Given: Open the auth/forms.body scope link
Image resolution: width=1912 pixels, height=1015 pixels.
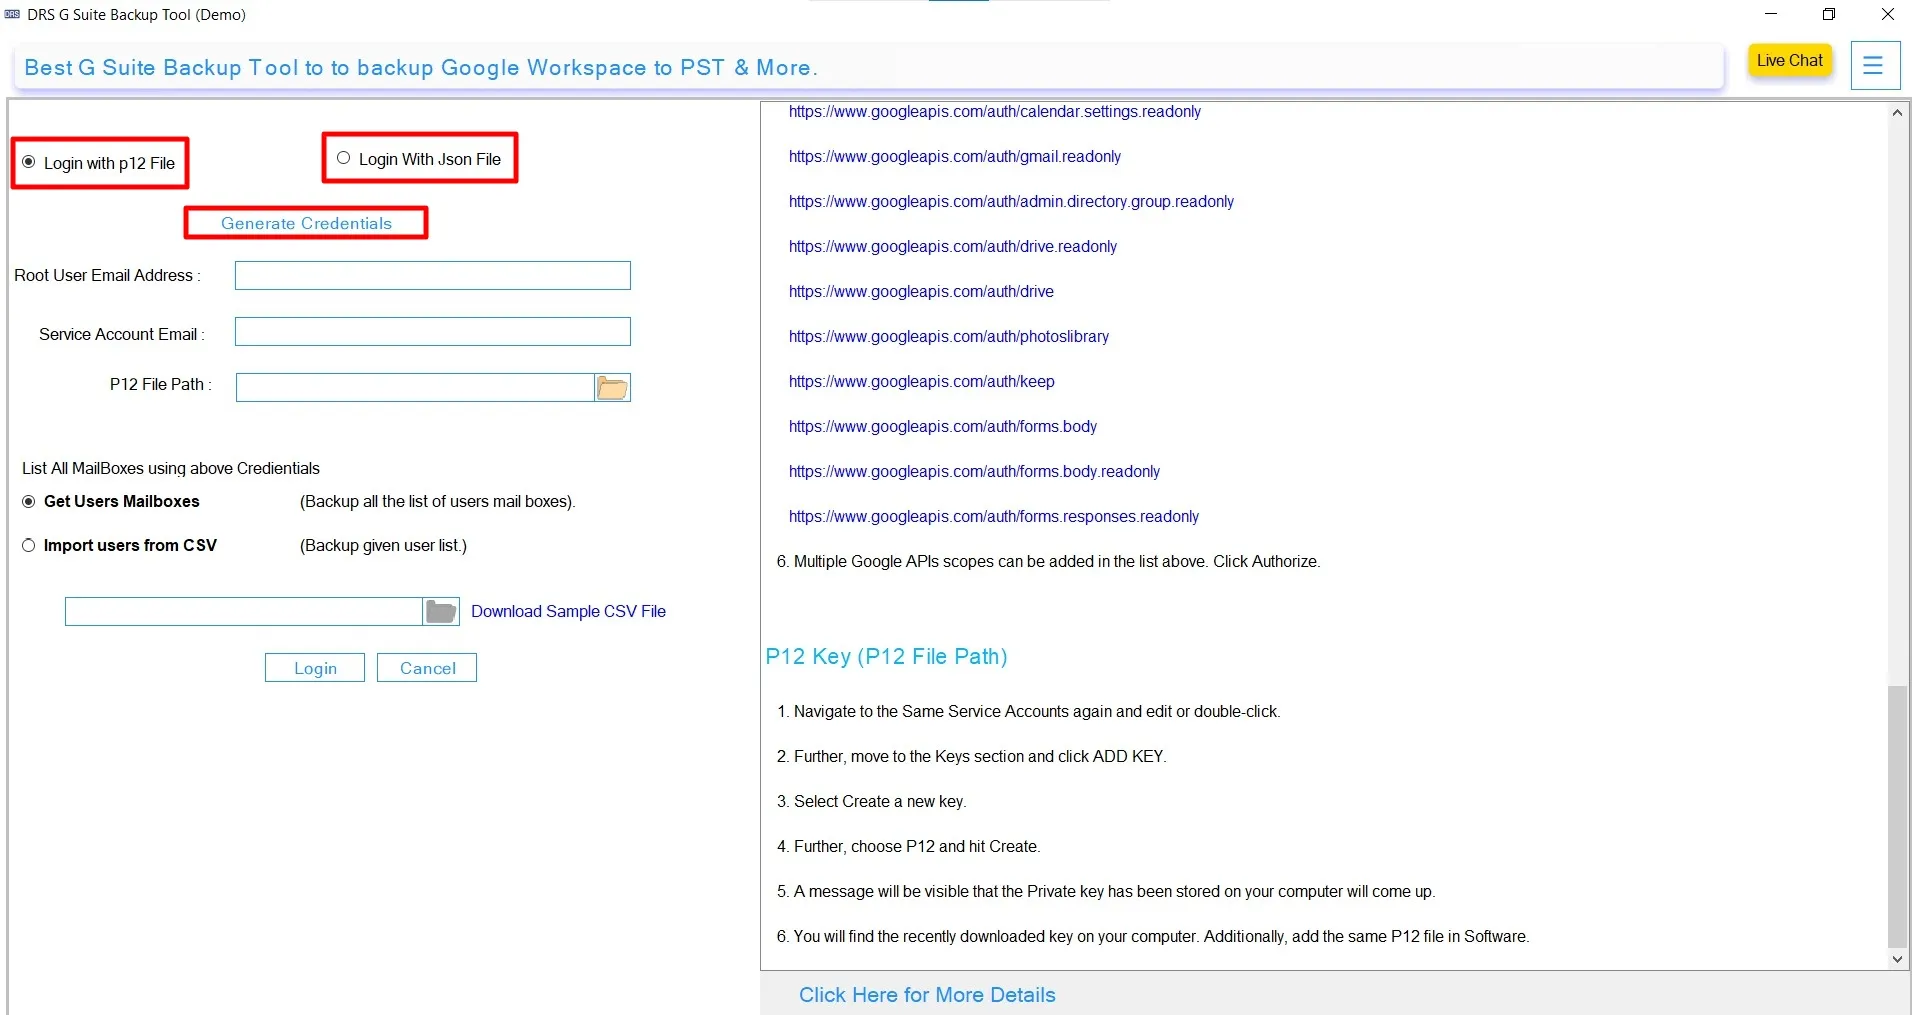Looking at the screenshot, I should click(943, 427).
